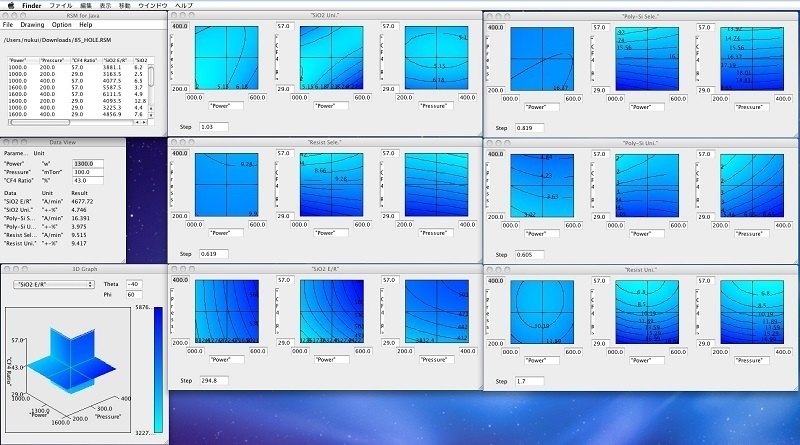Click the Step field in SiO2 Uni. window
The width and height of the screenshot is (800, 445).
point(213,127)
